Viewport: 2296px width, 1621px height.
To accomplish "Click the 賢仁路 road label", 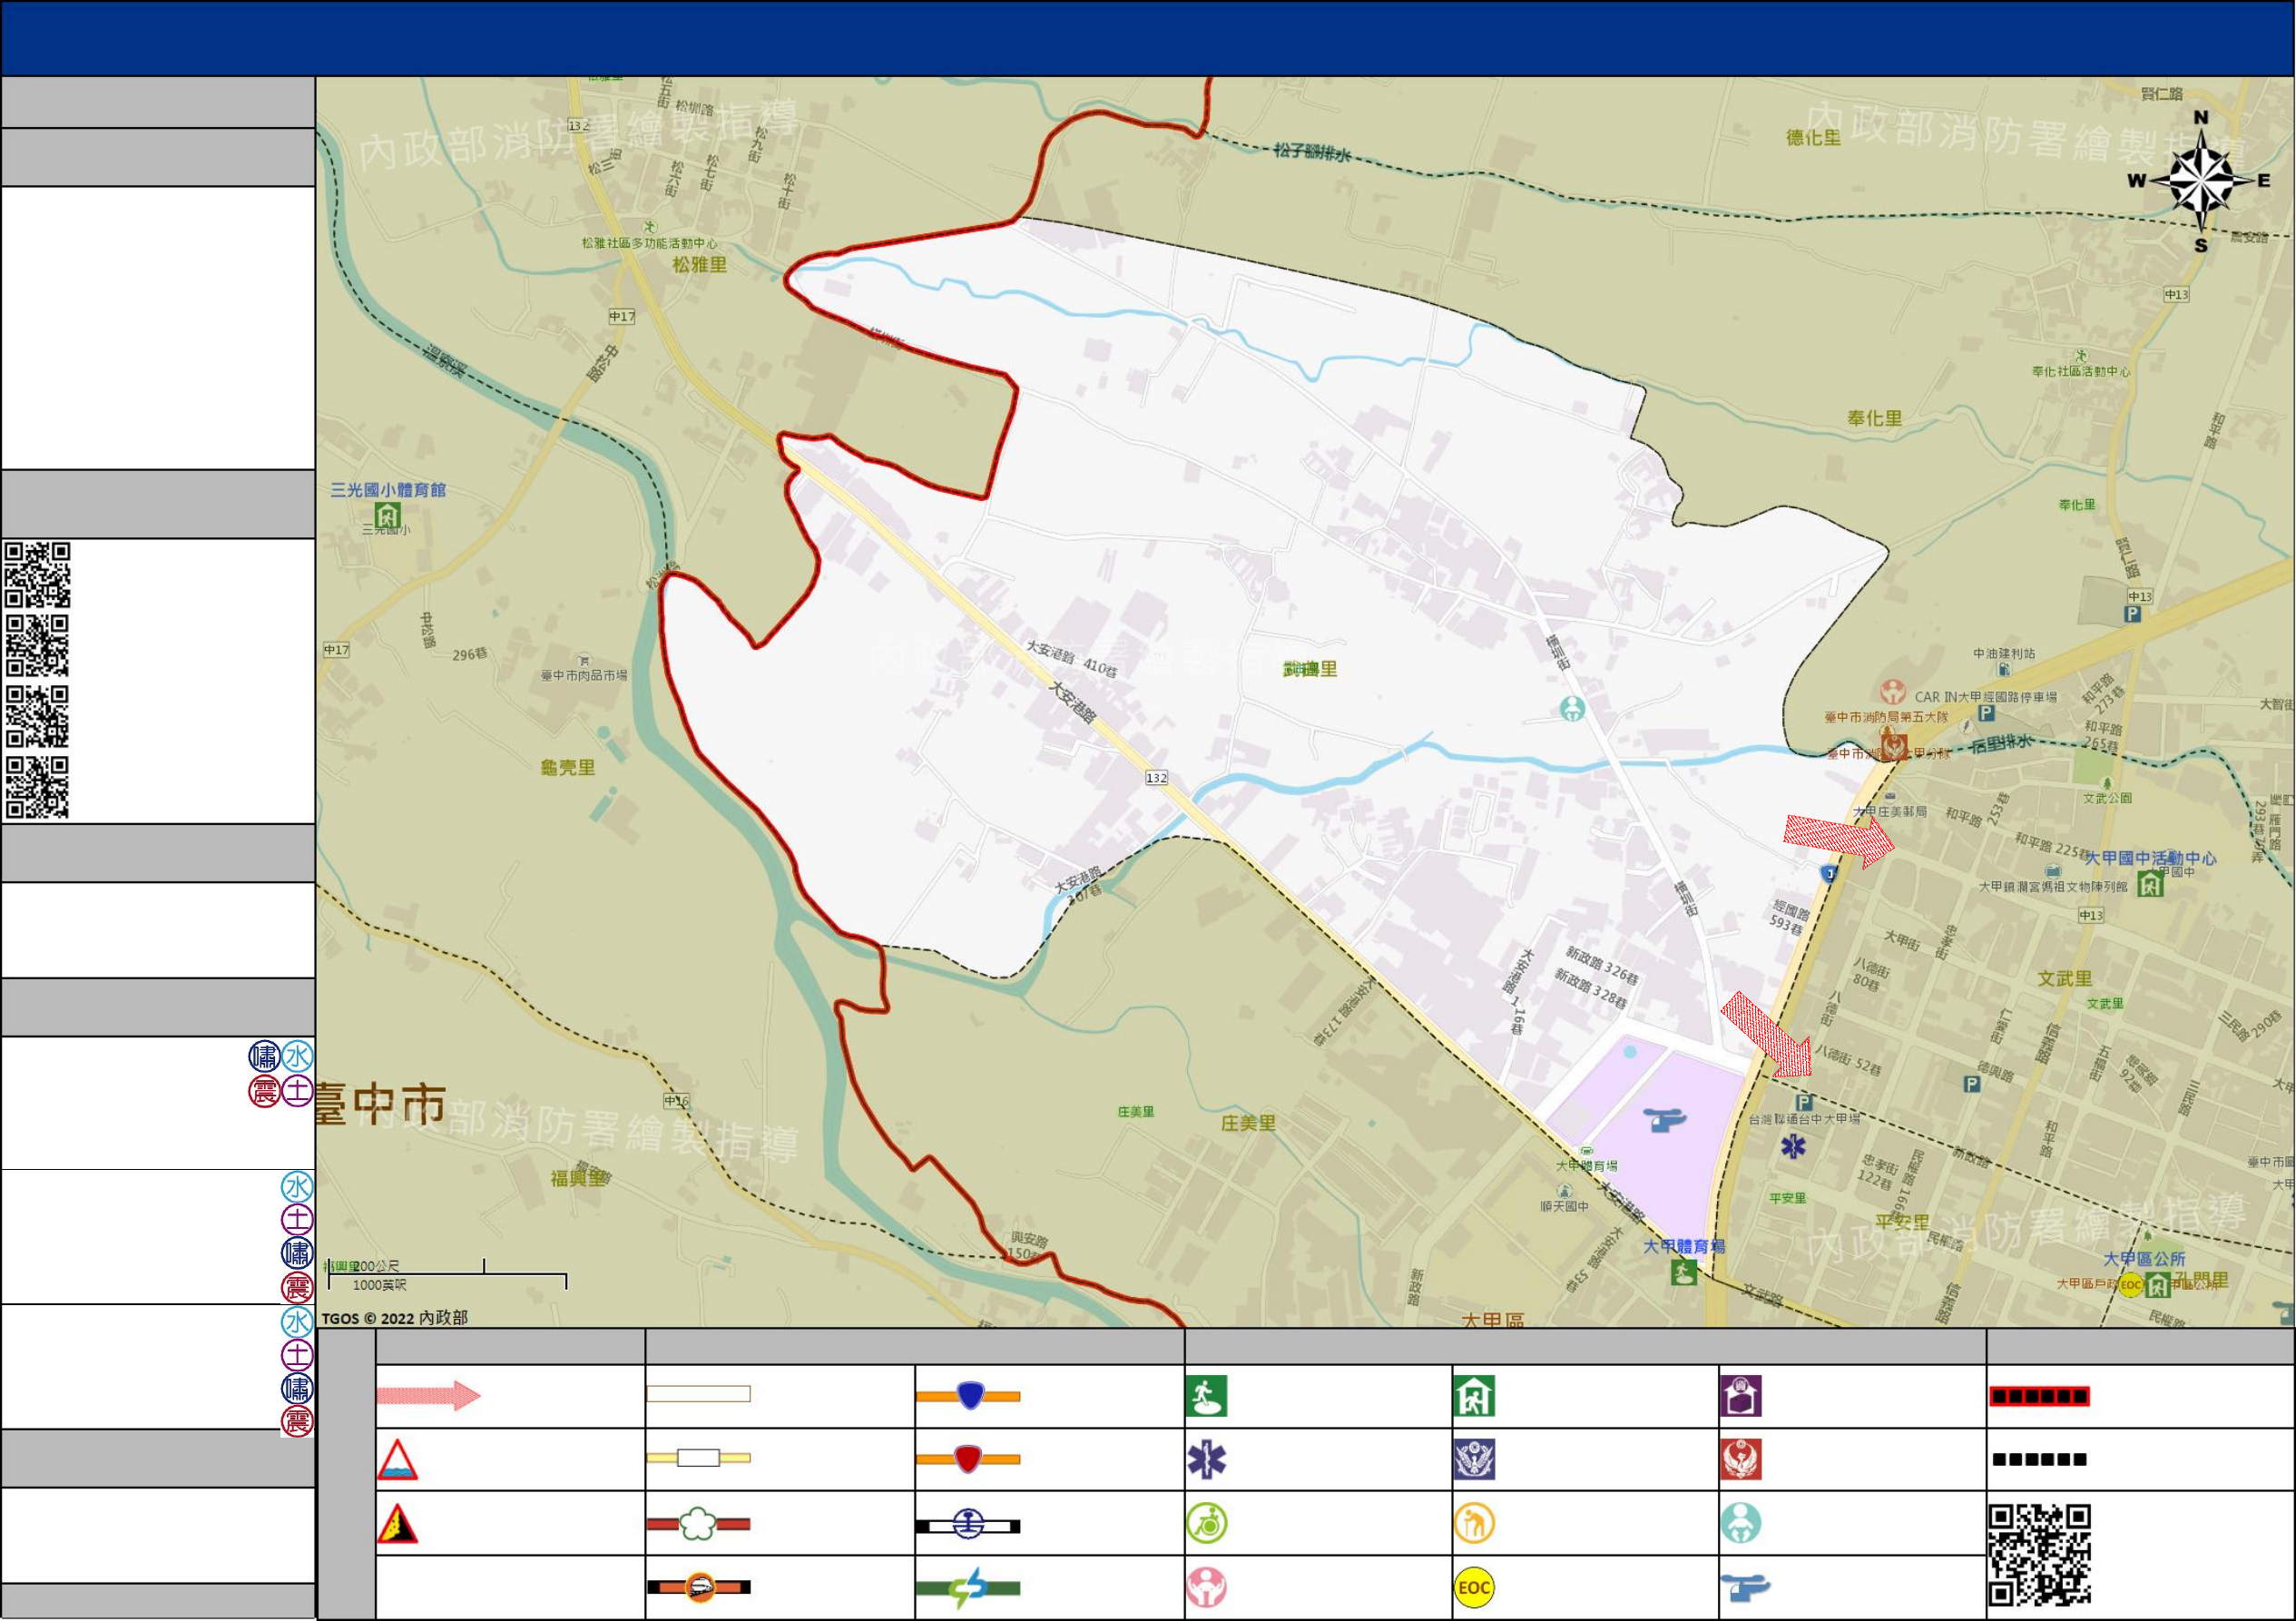I will (x=2162, y=94).
